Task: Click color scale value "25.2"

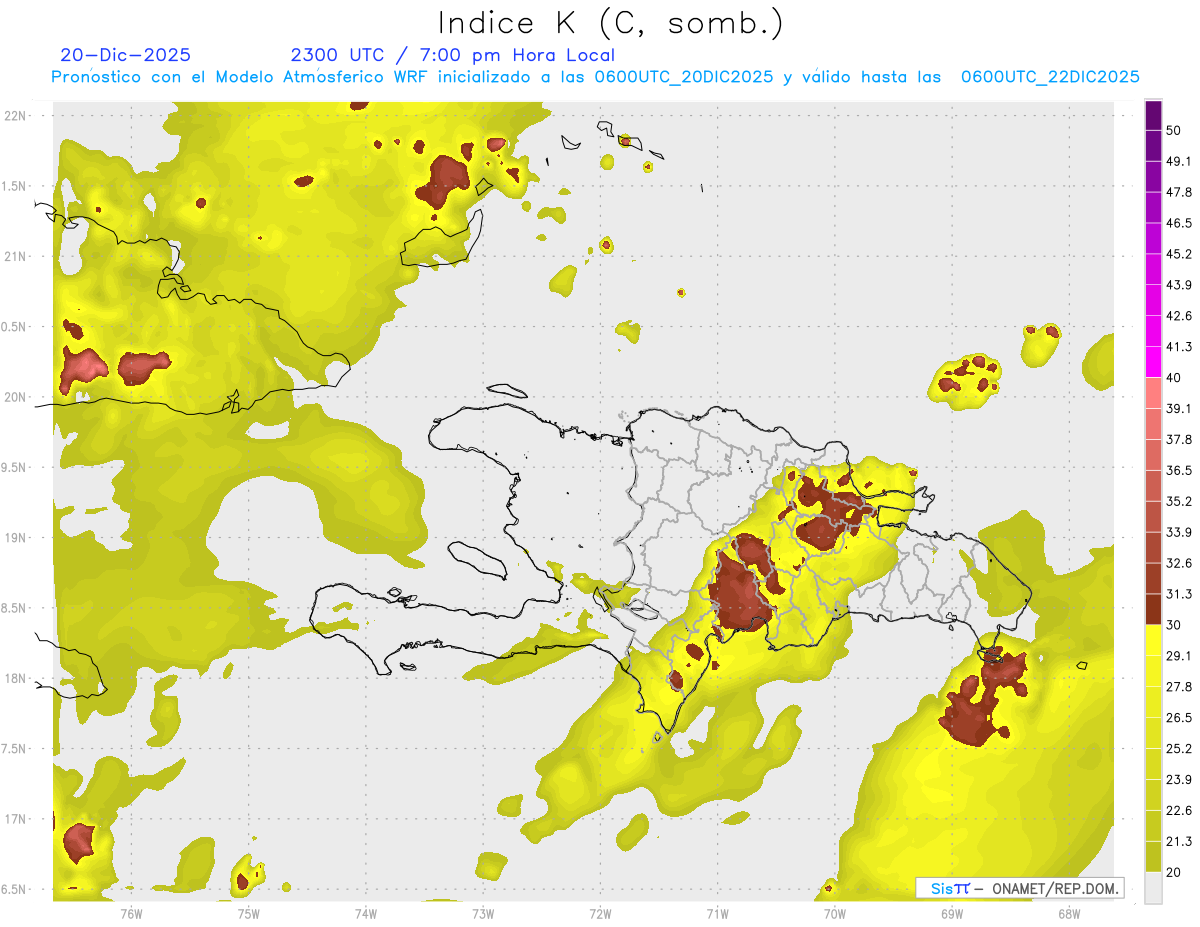Action: (1179, 749)
